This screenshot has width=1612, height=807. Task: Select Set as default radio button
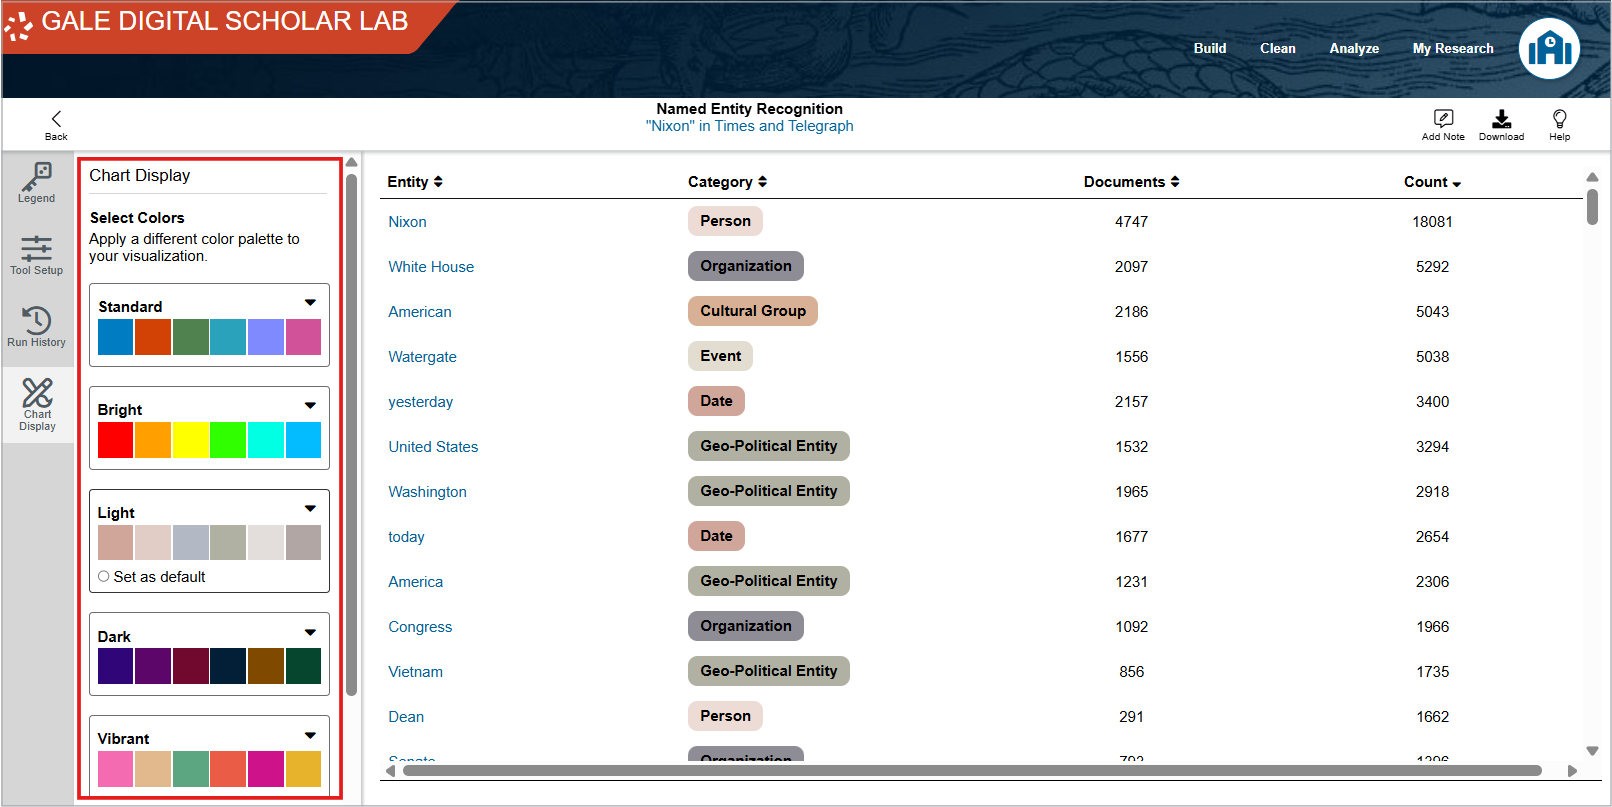[104, 576]
